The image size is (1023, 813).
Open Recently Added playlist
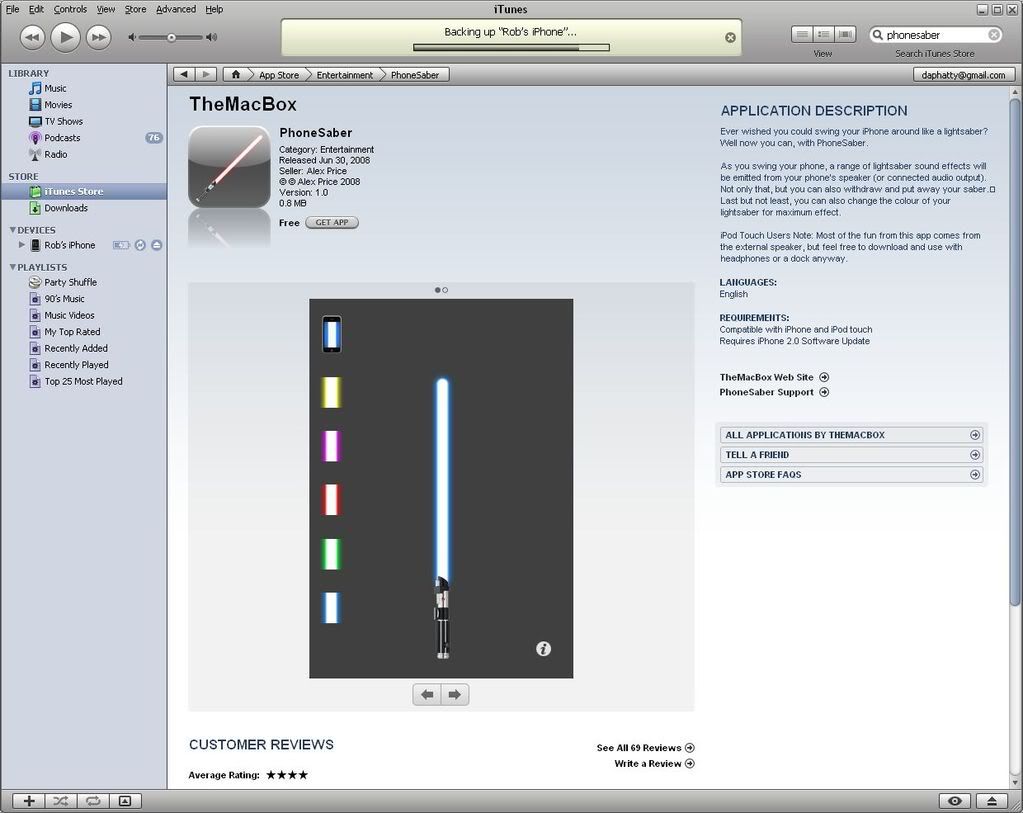pyautogui.click(x=76, y=348)
